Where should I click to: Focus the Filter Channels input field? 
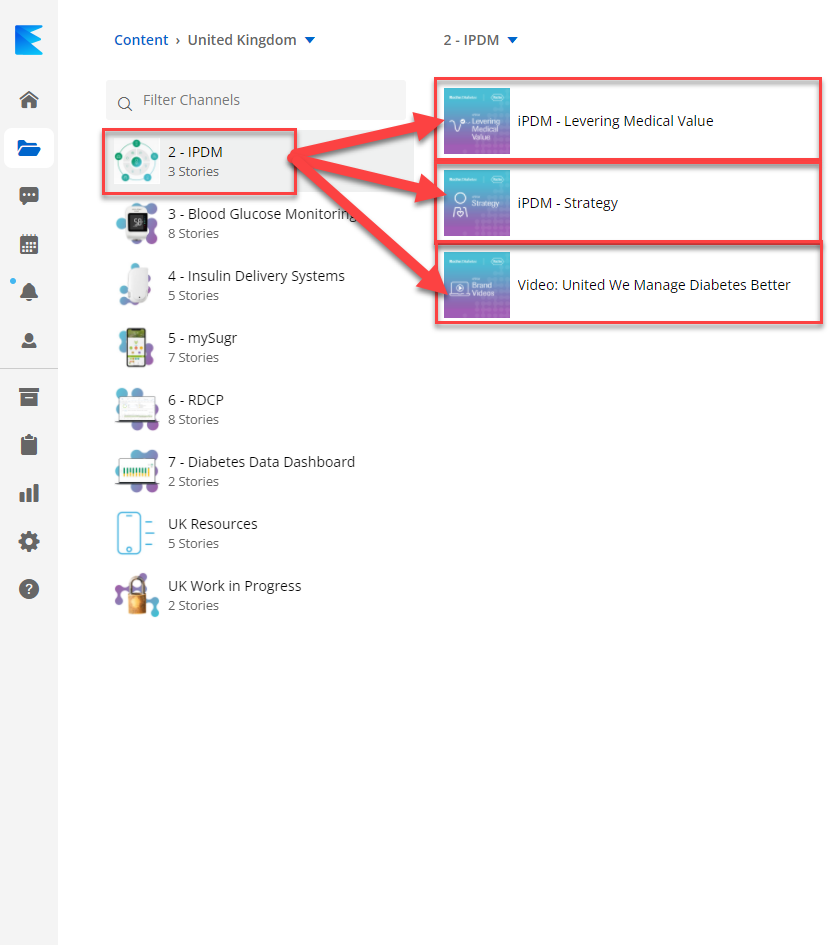[x=256, y=100]
